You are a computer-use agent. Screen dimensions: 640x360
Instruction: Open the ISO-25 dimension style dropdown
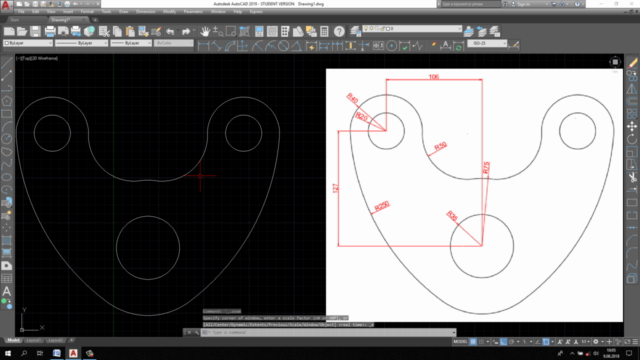[487, 43]
